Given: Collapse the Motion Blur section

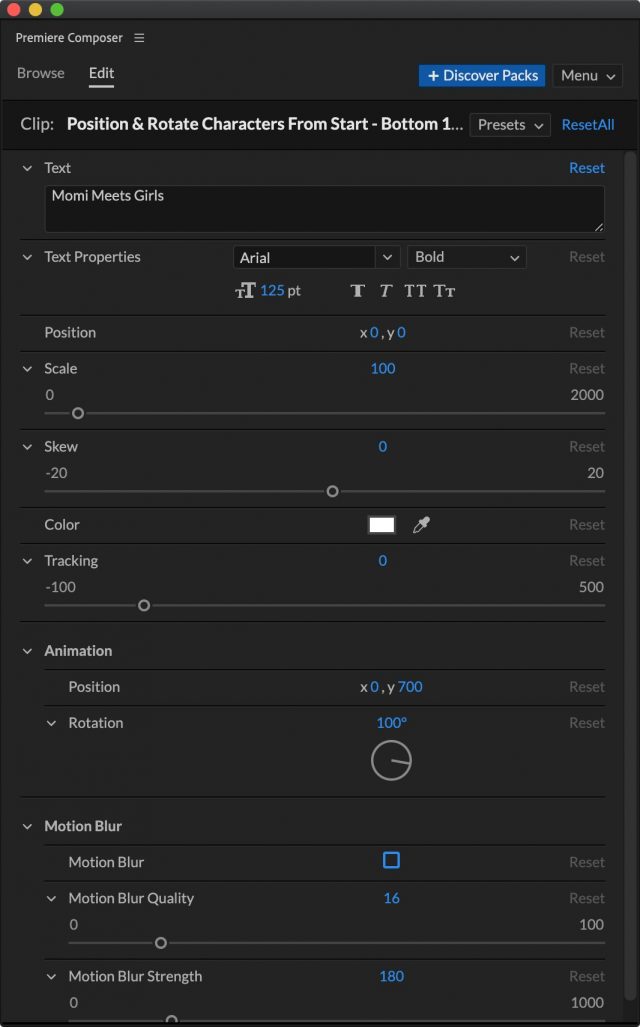Looking at the screenshot, I should 27,827.
